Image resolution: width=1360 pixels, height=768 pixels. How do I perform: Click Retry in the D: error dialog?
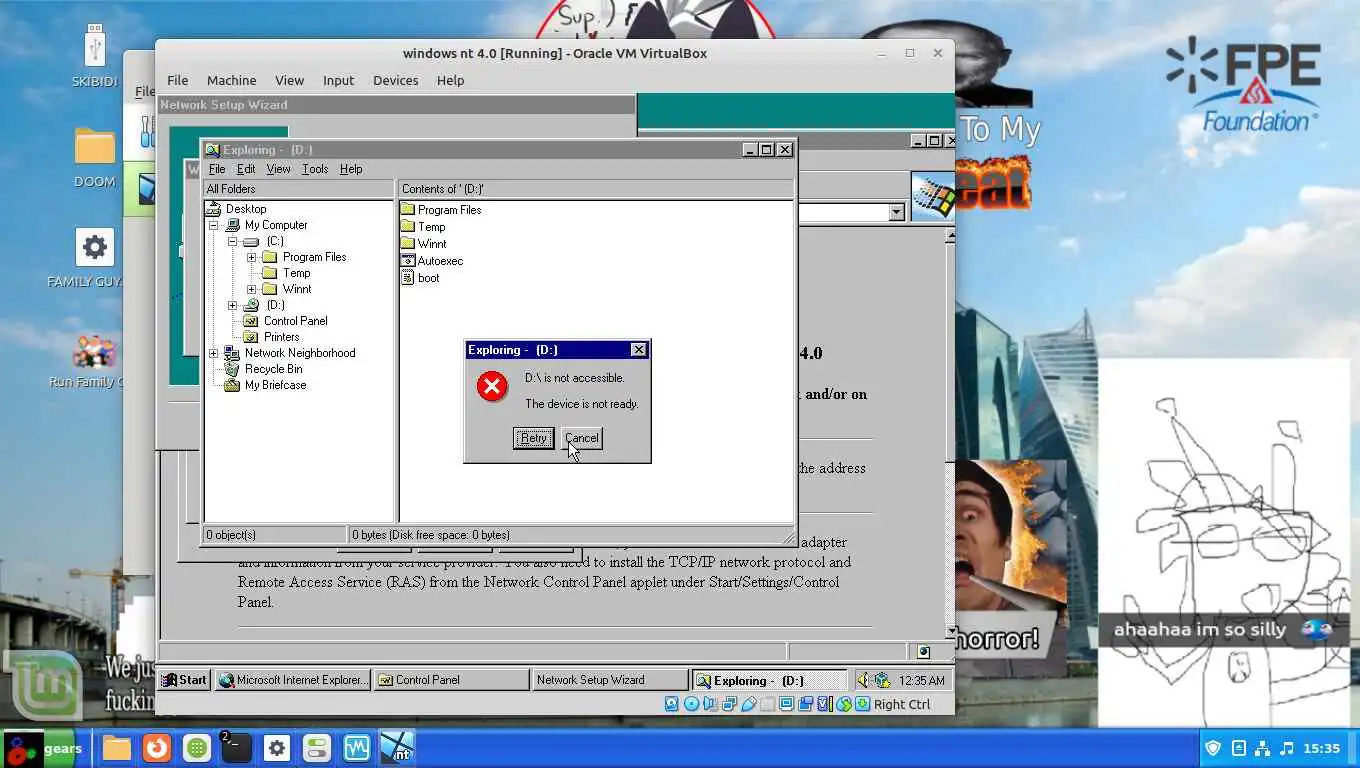[x=533, y=438]
